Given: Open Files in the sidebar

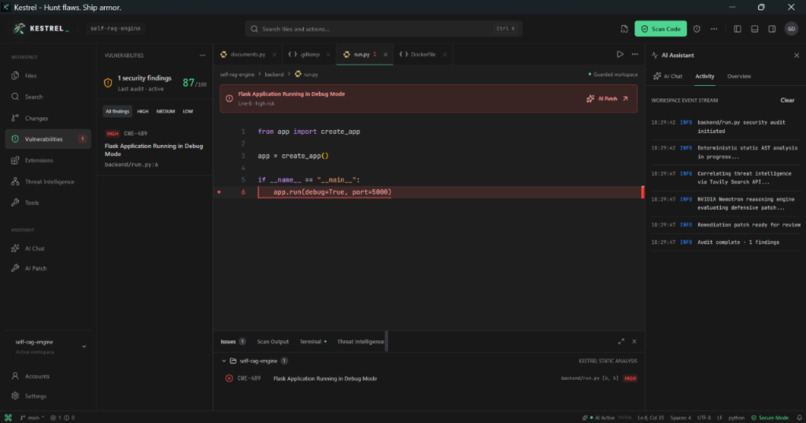Looking at the screenshot, I should point(48,76).
